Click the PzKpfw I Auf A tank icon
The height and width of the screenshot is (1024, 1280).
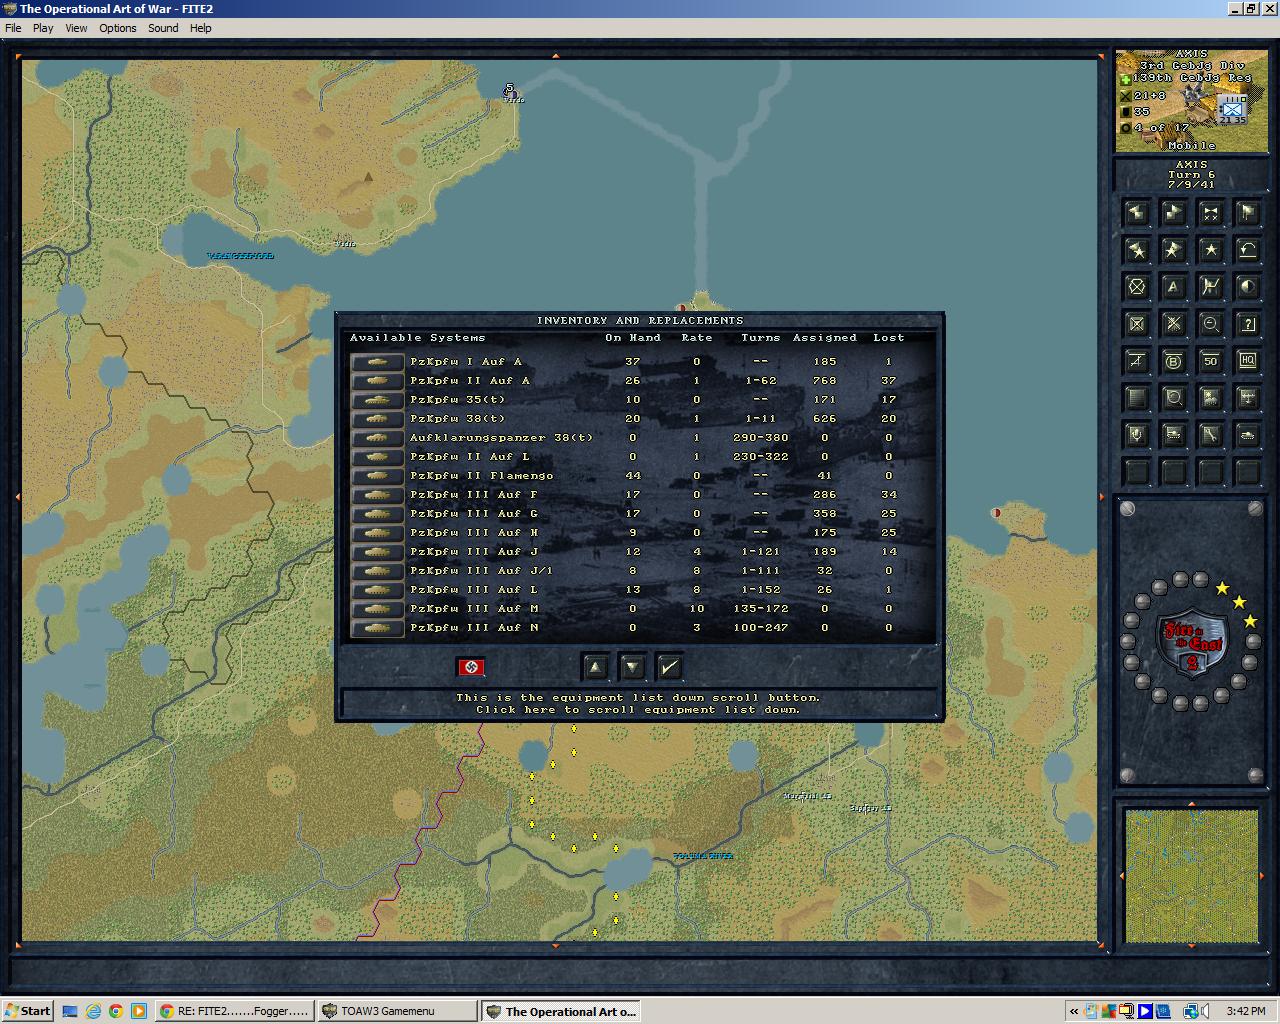pos(377,362)
